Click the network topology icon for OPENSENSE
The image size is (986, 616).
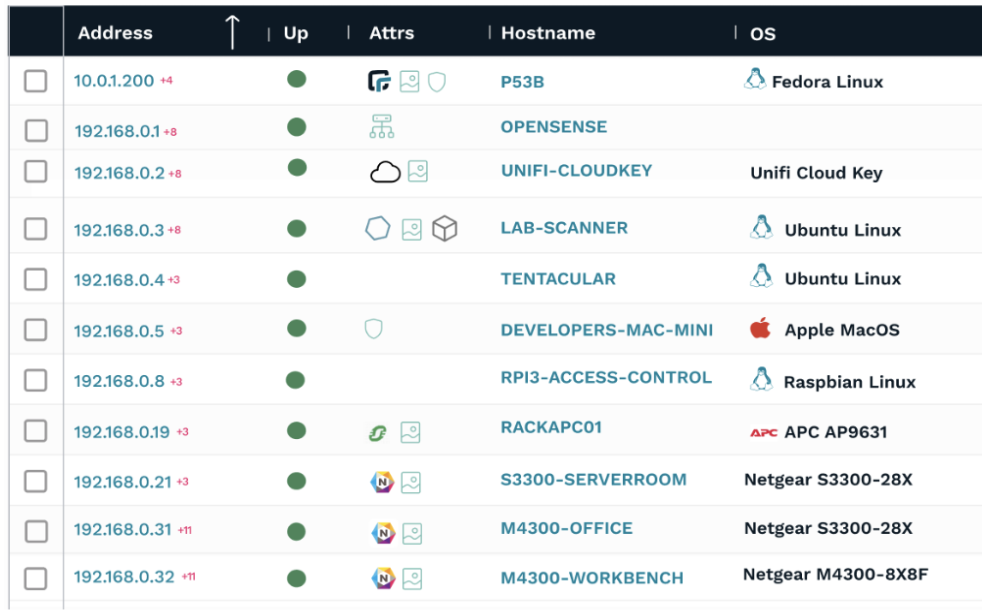[382, 126]
